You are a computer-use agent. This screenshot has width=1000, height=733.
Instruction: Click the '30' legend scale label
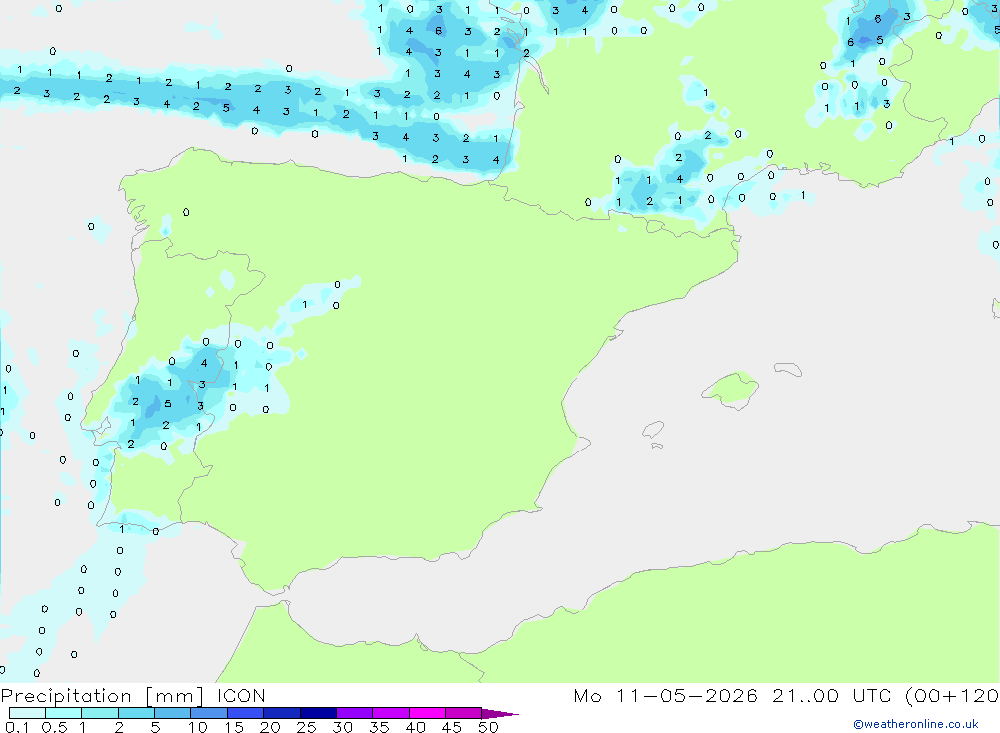342,727
